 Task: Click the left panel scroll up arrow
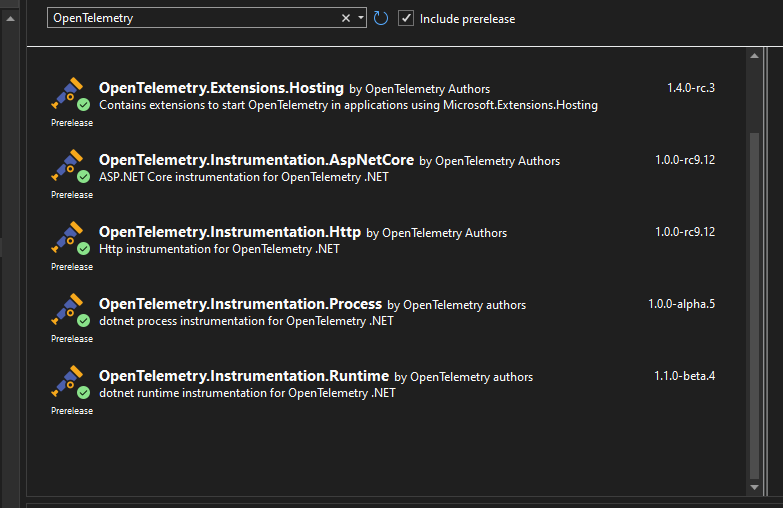(x=10, y=19)
